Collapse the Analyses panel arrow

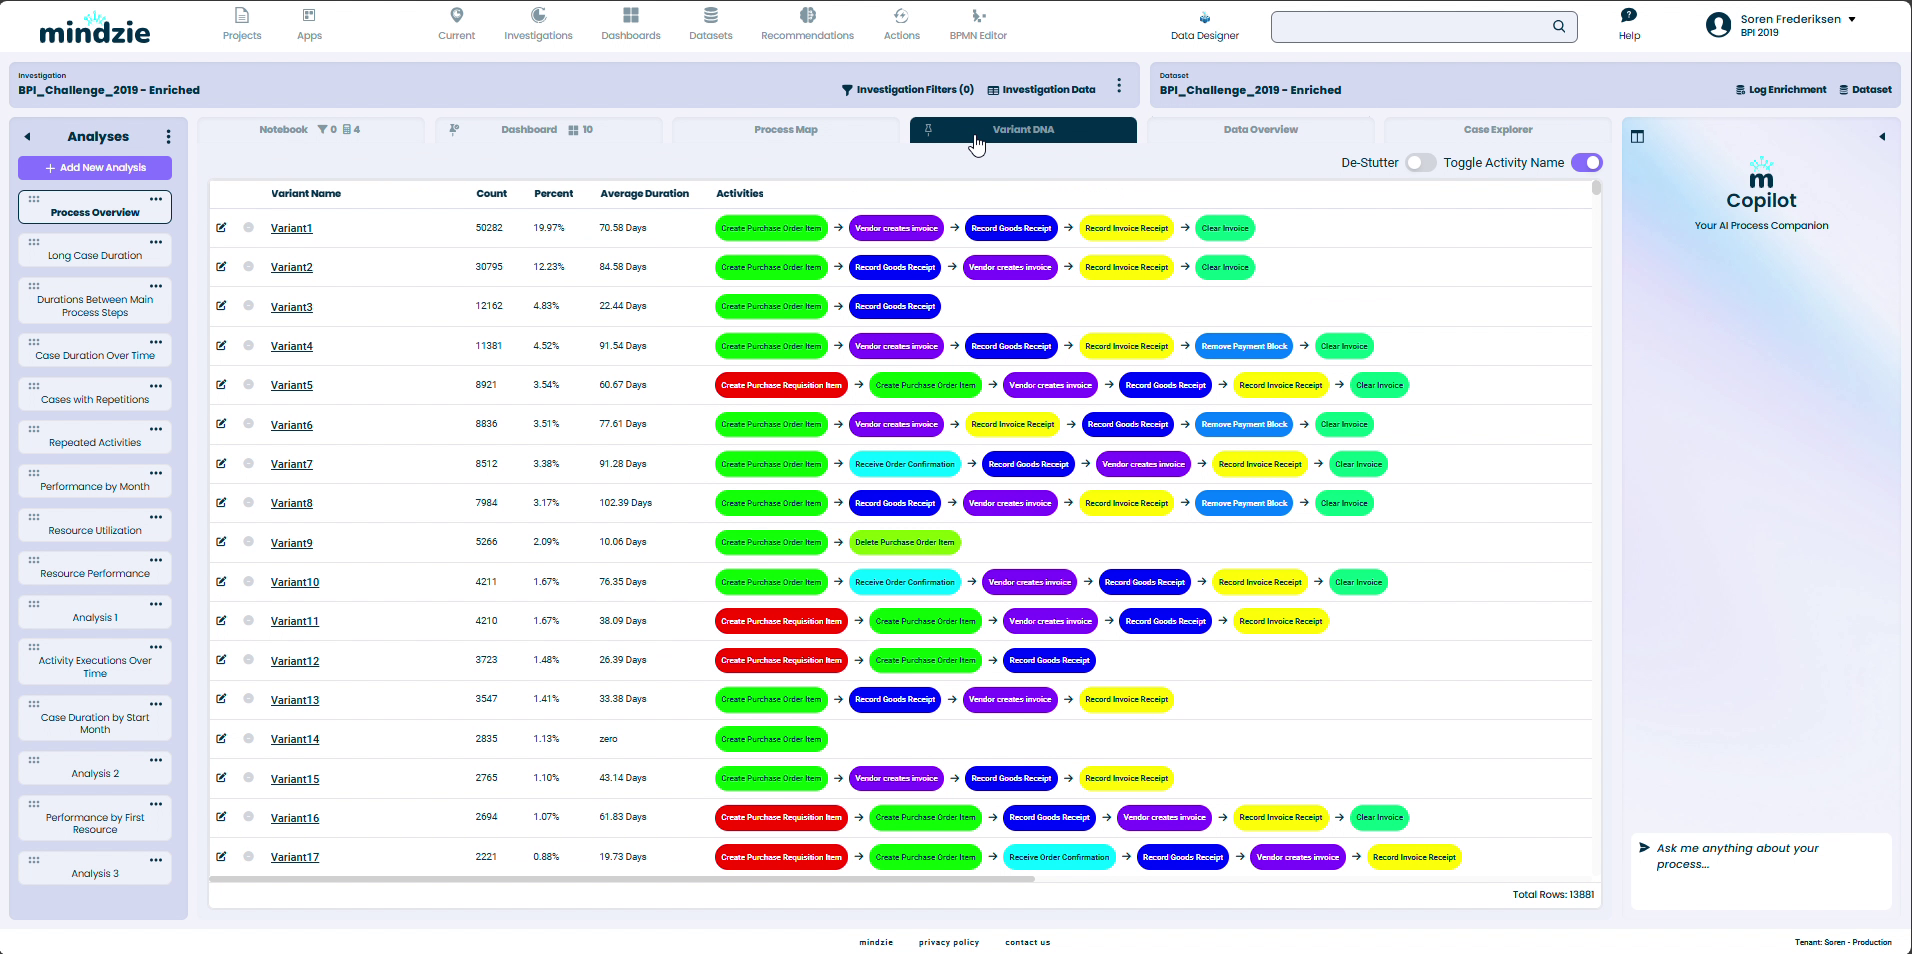pyautogui.click(x=28, y=137)
